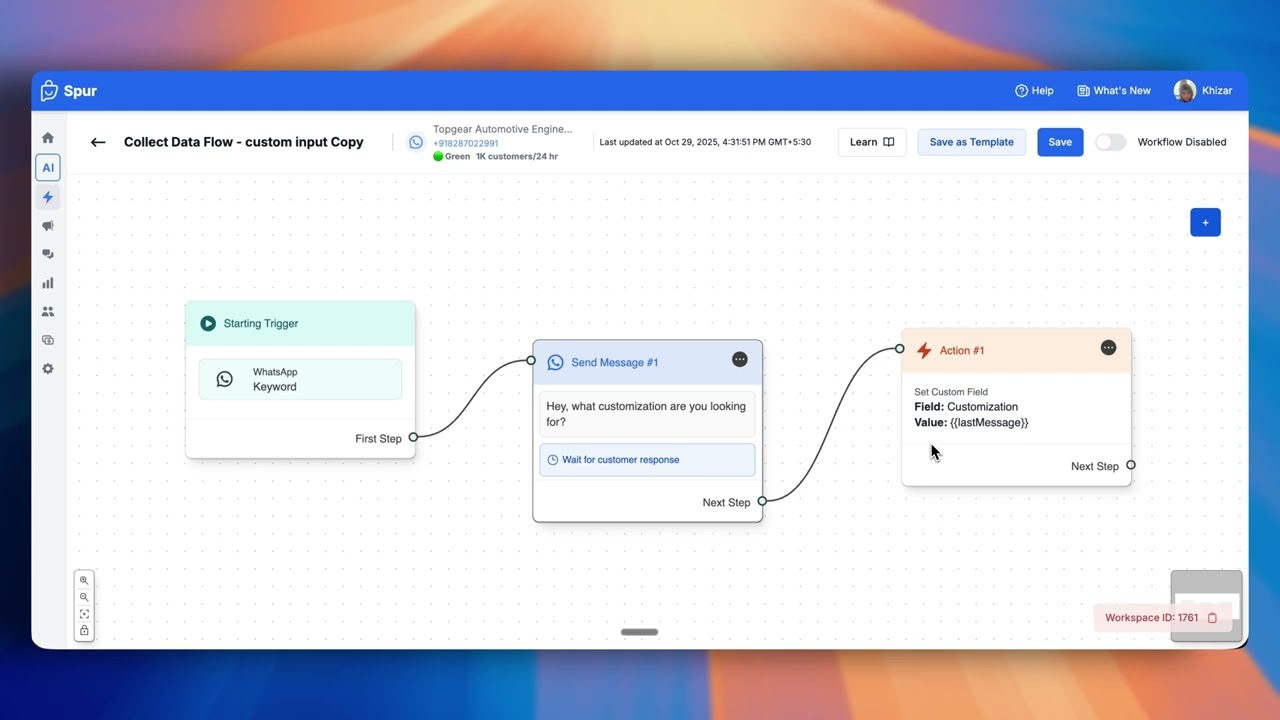Click the Set Custom Field label

tap(951, 392)
